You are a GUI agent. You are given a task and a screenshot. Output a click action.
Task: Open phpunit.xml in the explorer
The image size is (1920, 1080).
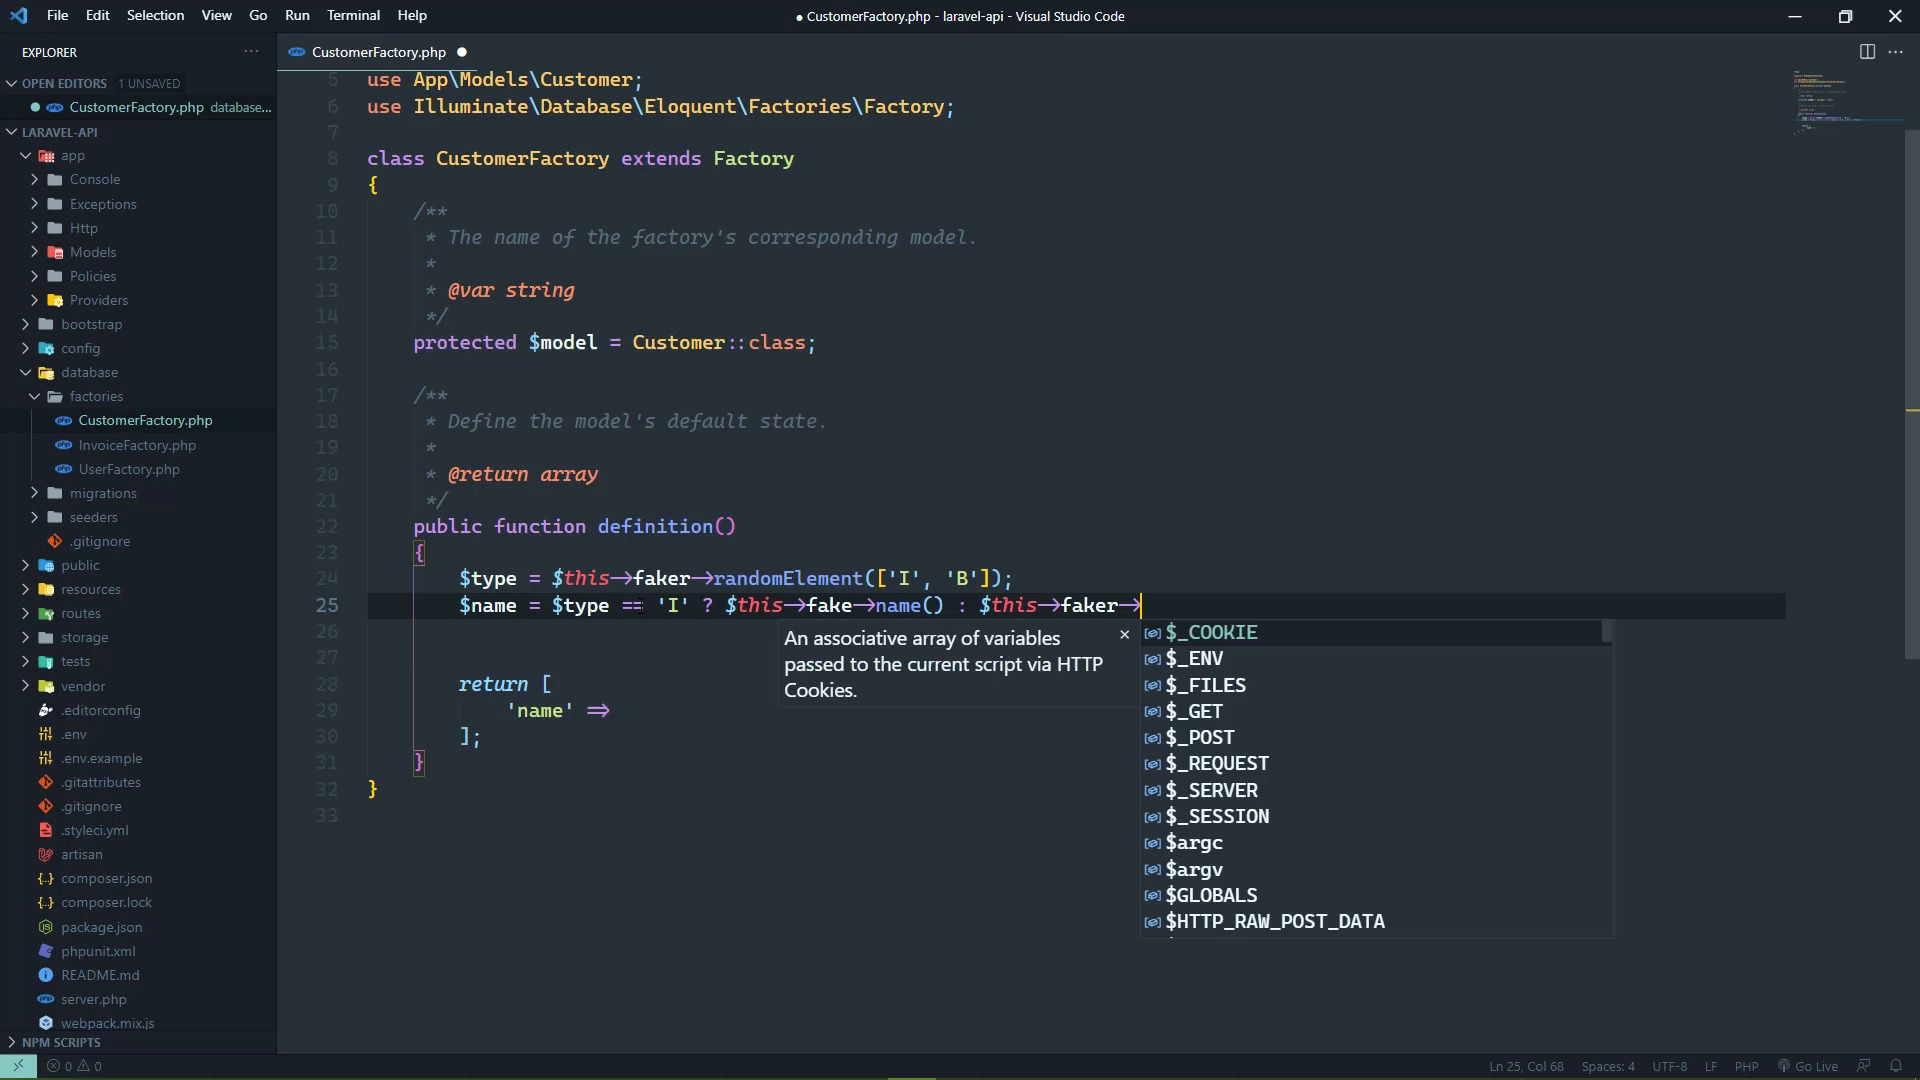click(98, 951)
